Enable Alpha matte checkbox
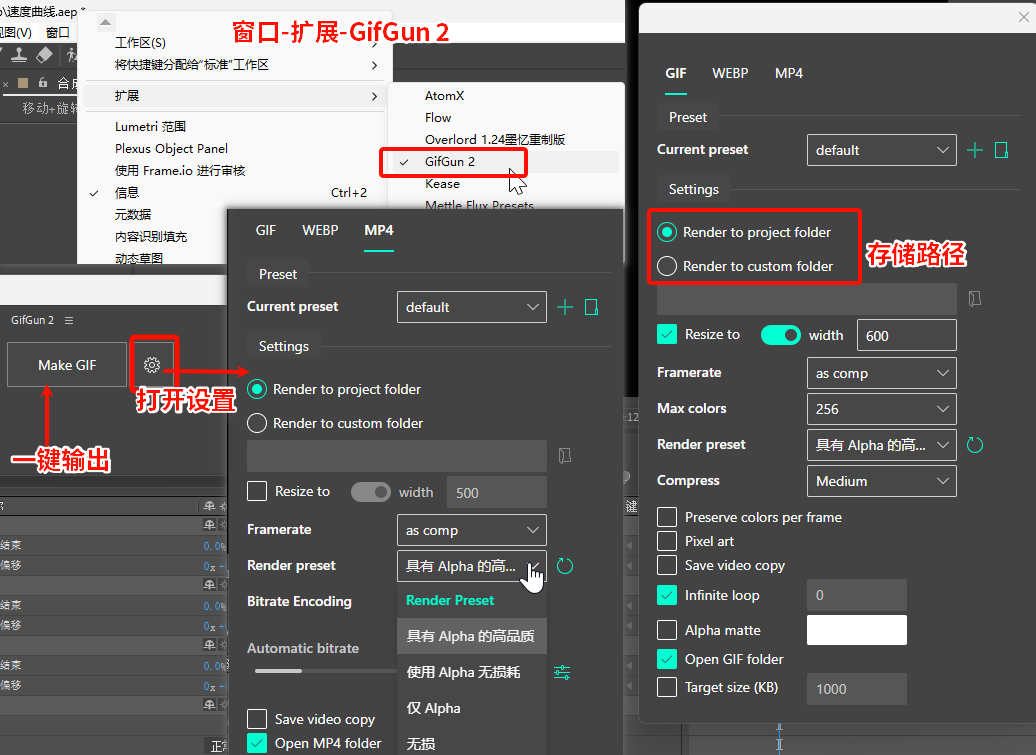The height and width of the screenshot is (755, 1036). coord(667,630)
